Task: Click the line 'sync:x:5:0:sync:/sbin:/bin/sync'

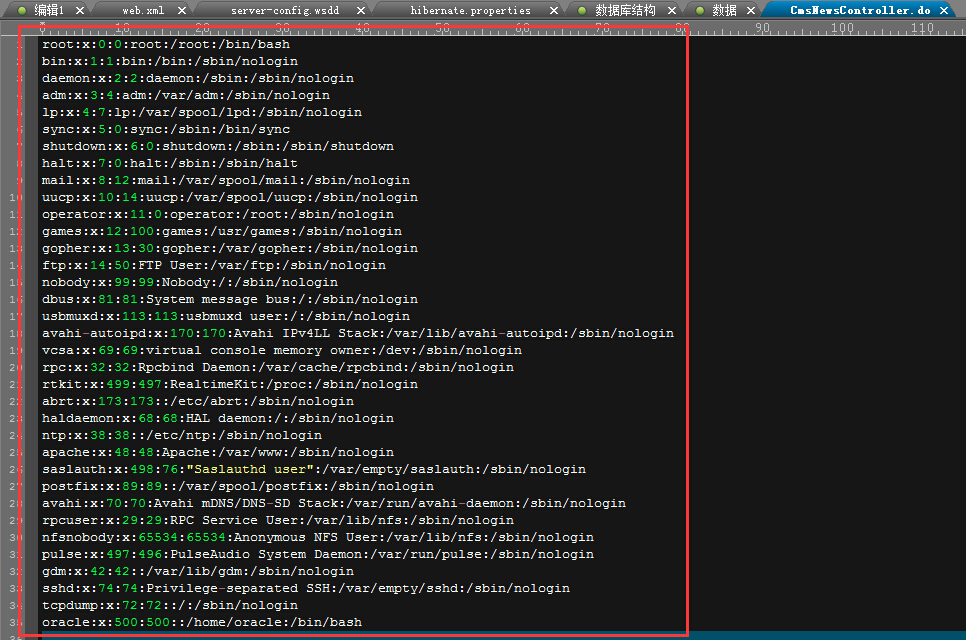Action: coord(166,129)
